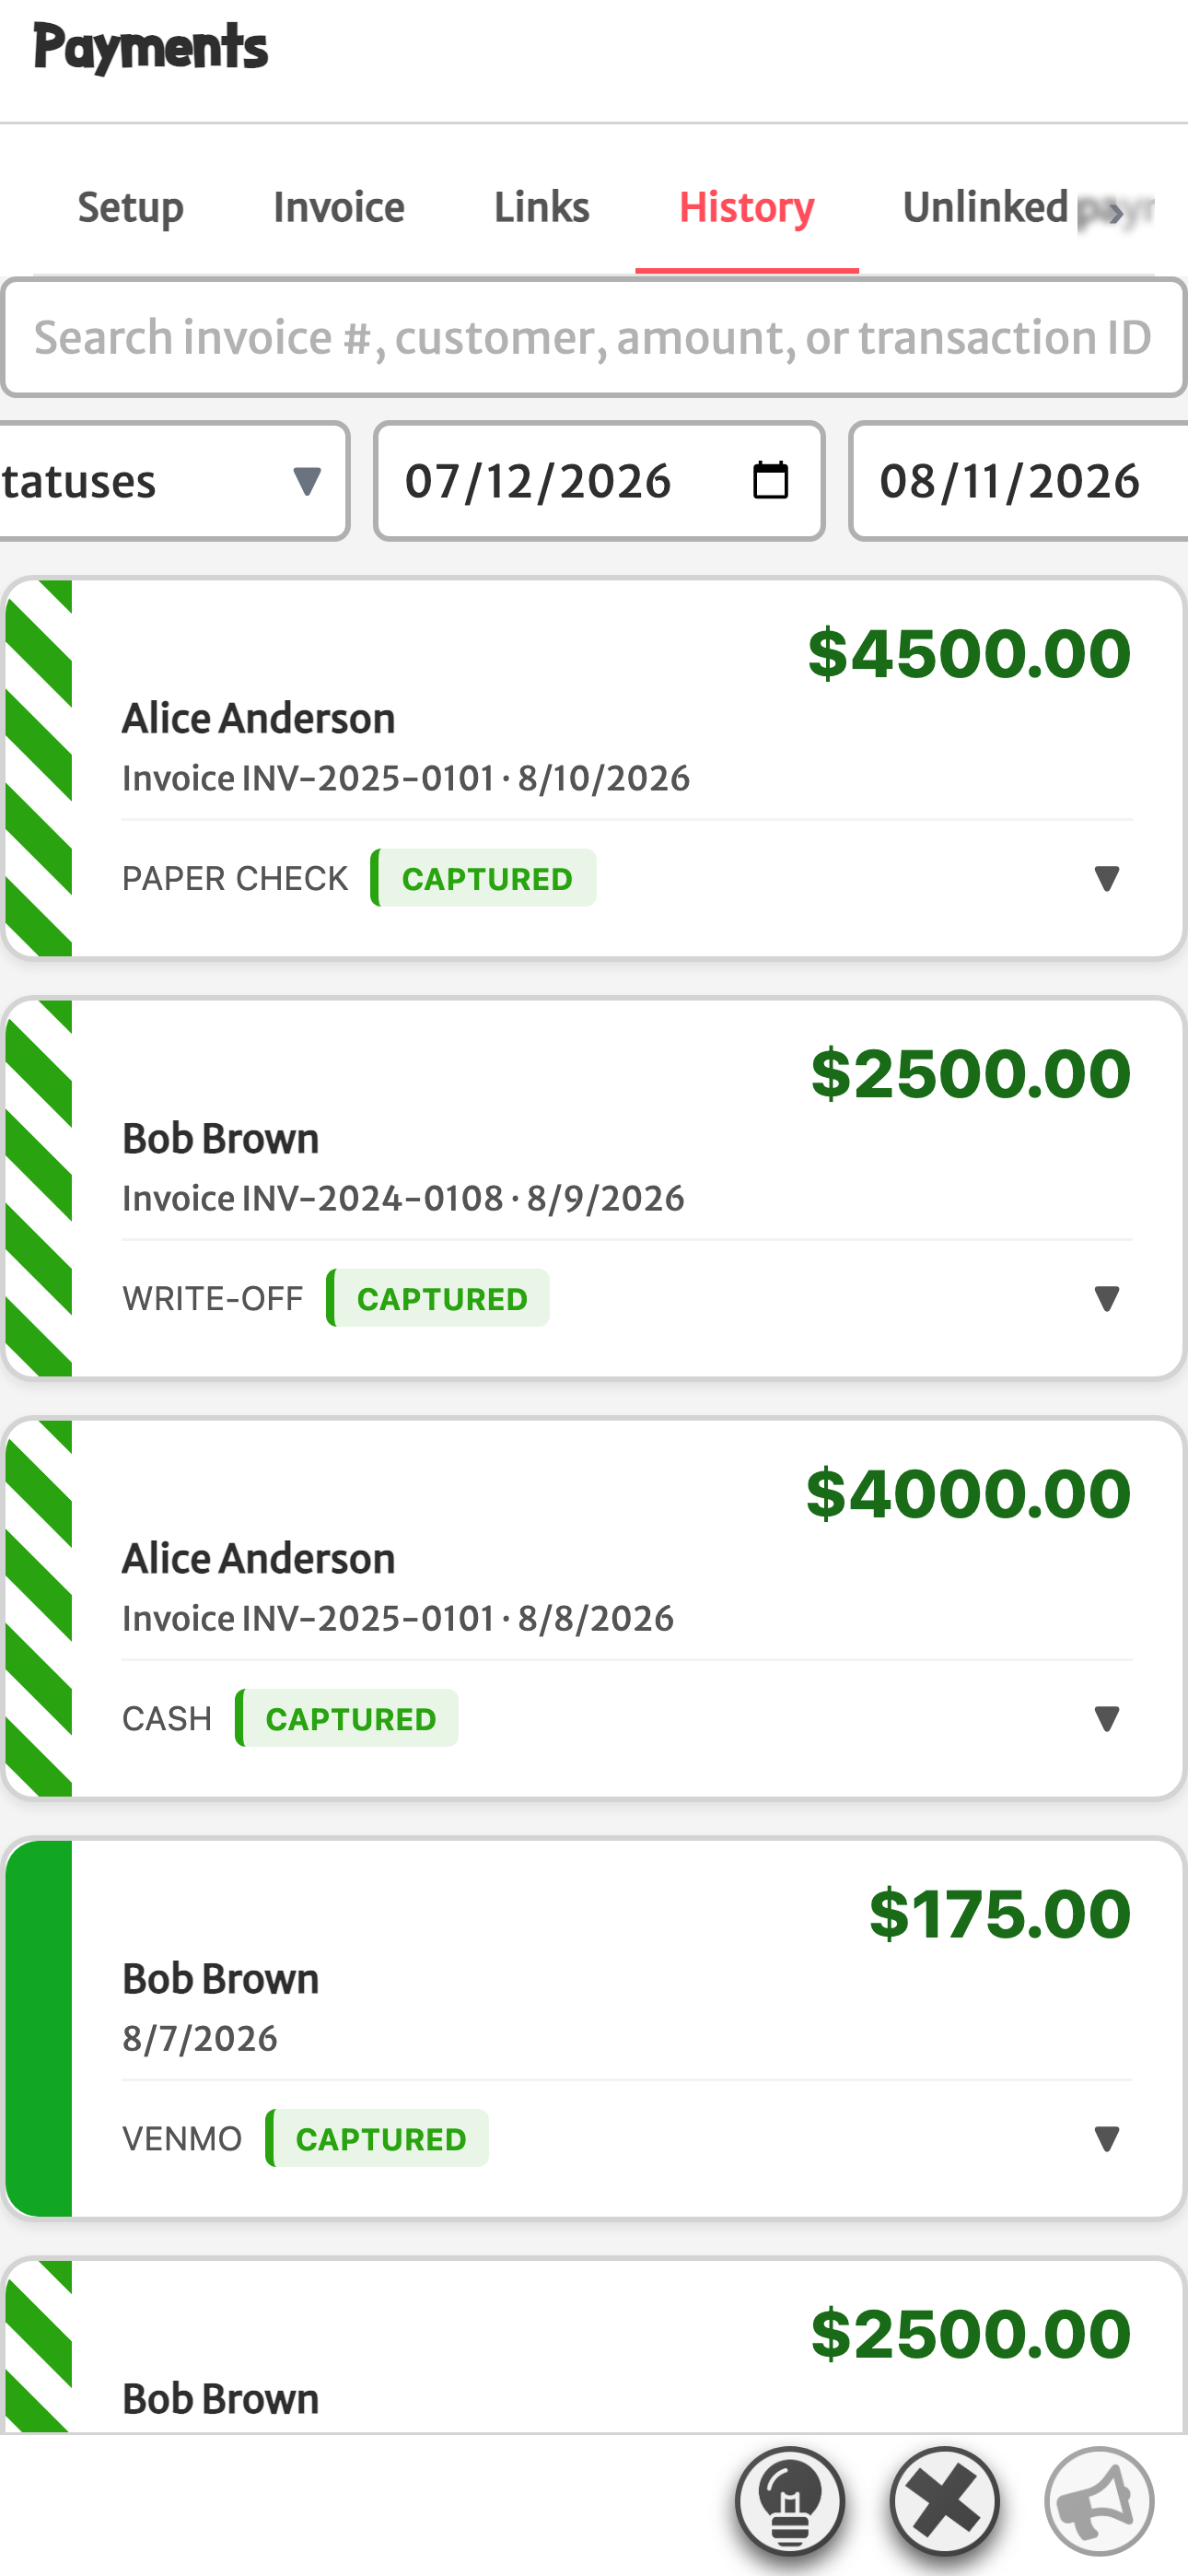Expand the $2500.00 Write-Off payment details
Screen dimensions: 1188x2576
point(1106,1298)
